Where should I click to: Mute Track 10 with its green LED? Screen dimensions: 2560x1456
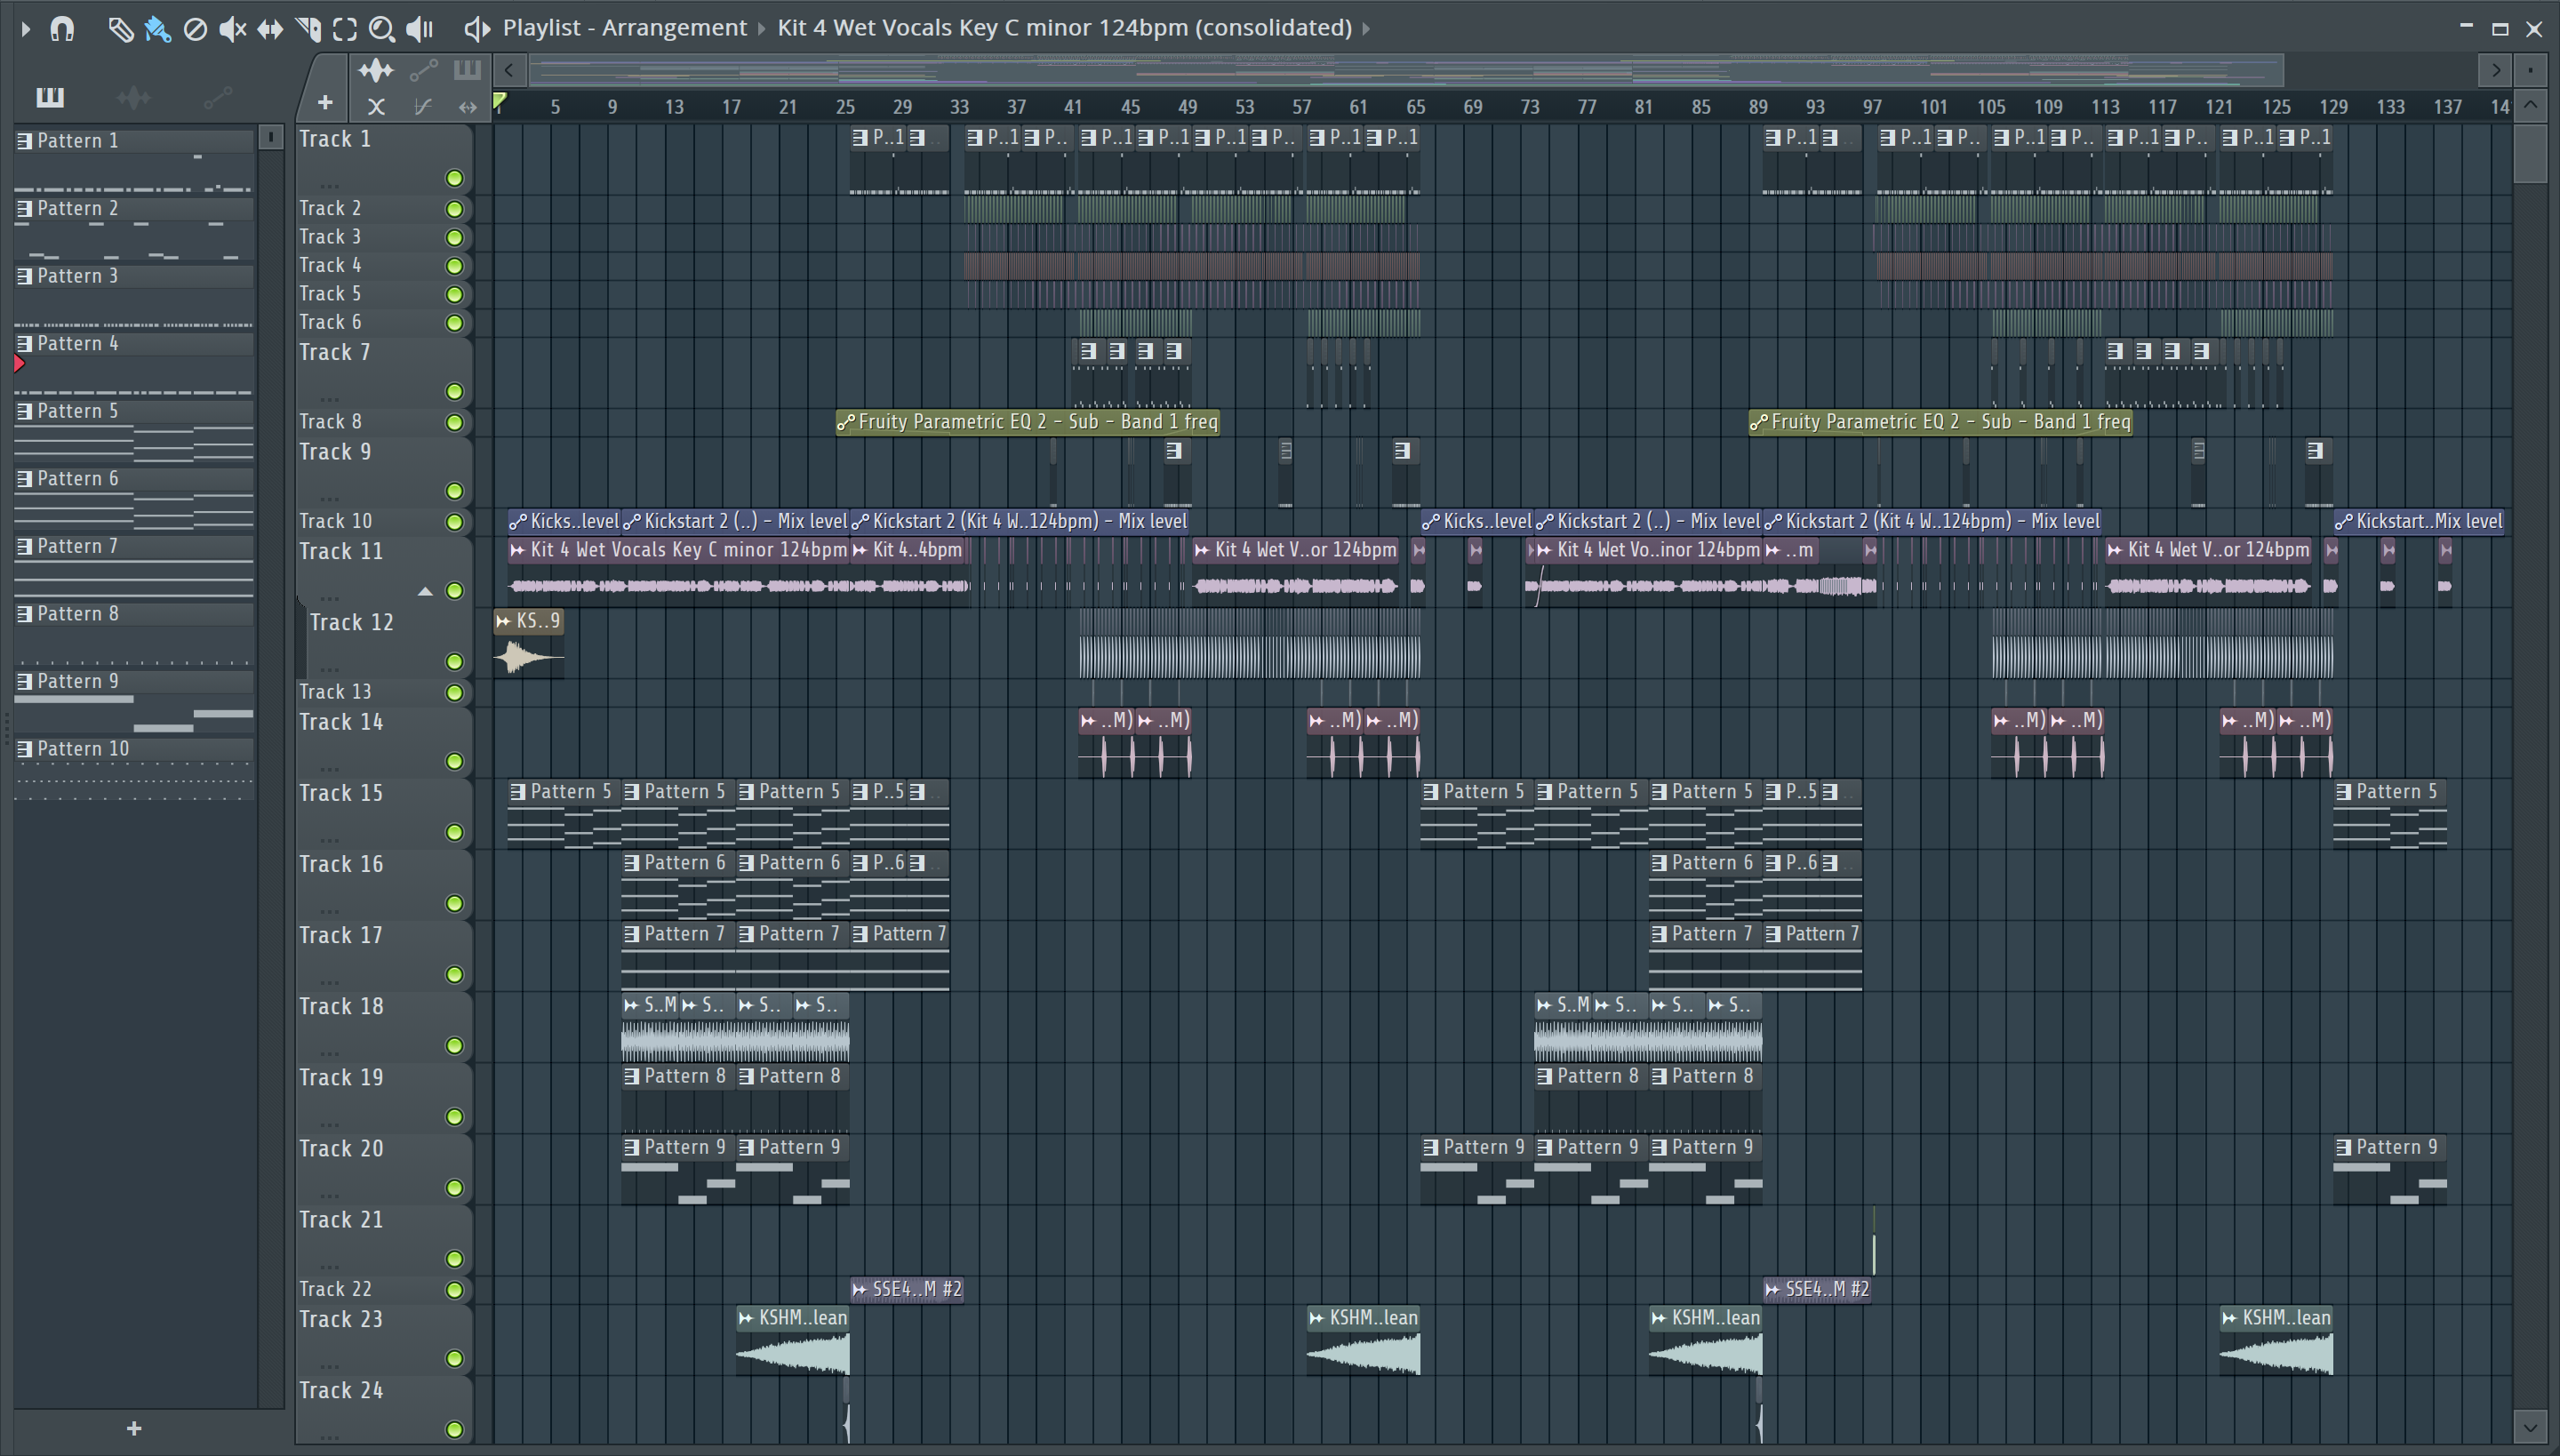pyautogui.click(x=454, y=522)
